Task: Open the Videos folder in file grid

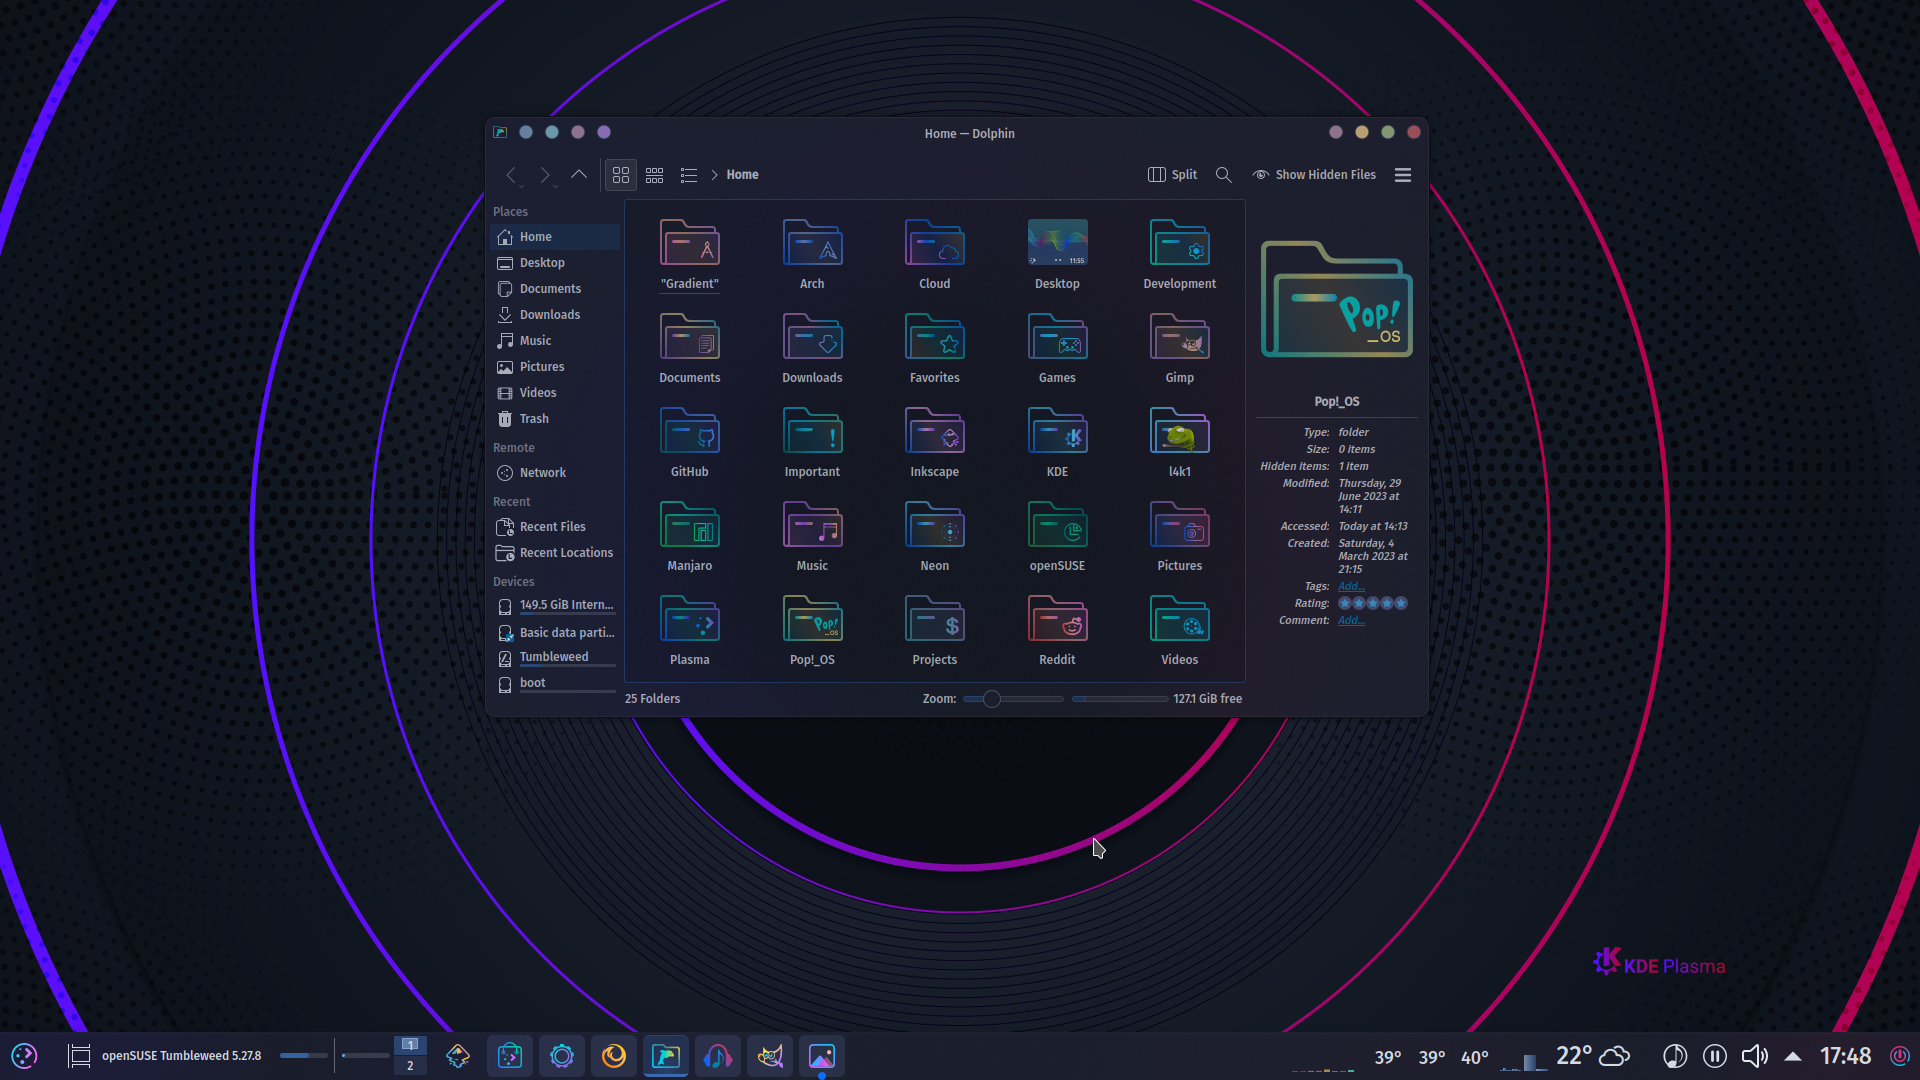Action: tap(1179, 630)
